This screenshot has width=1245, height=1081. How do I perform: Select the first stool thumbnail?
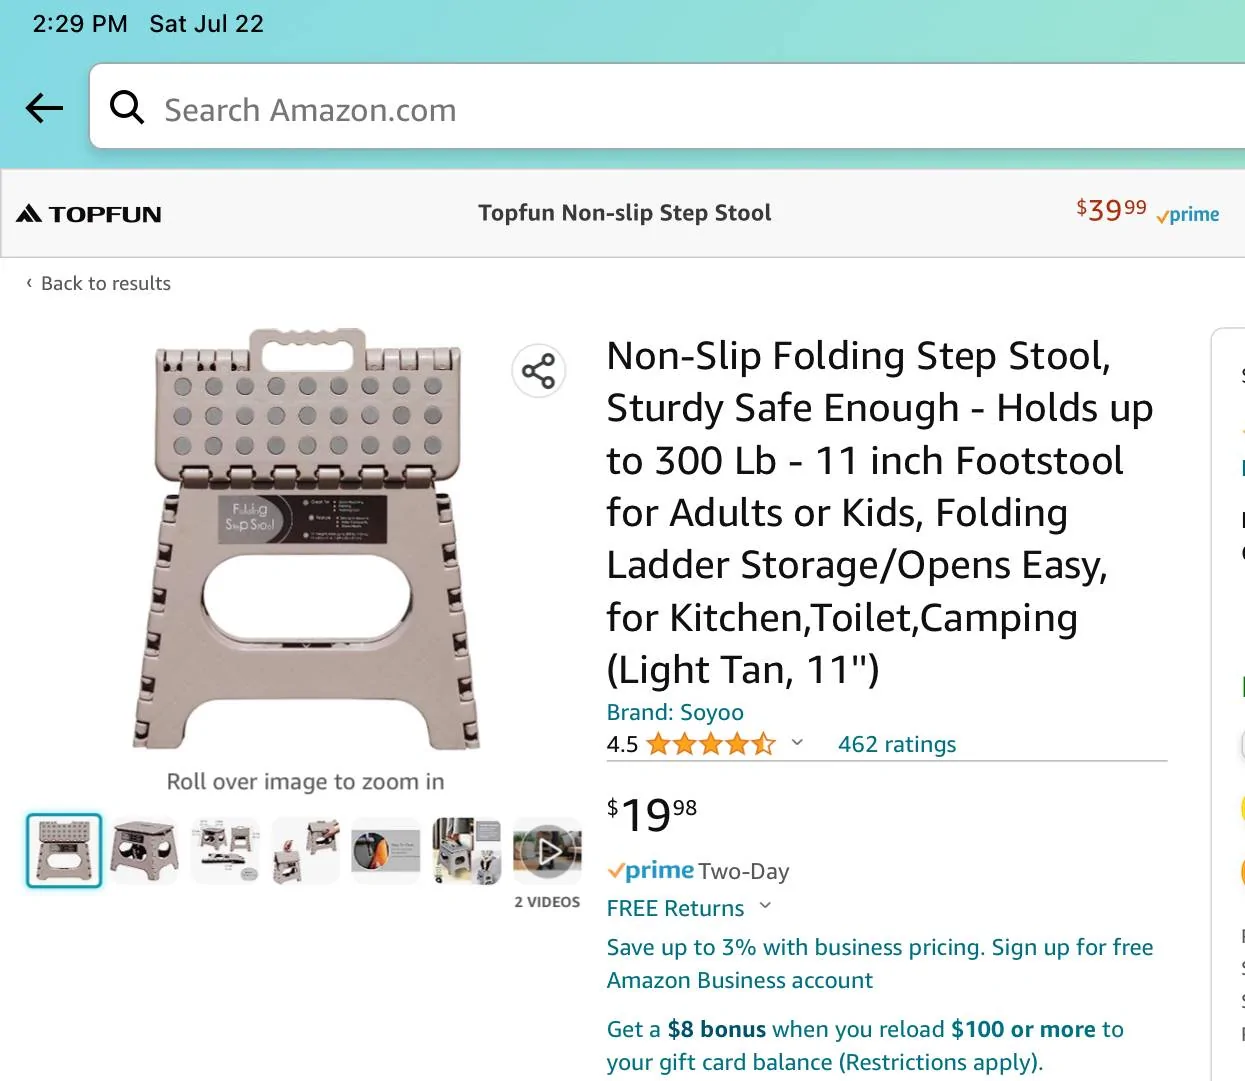[64, 851]
